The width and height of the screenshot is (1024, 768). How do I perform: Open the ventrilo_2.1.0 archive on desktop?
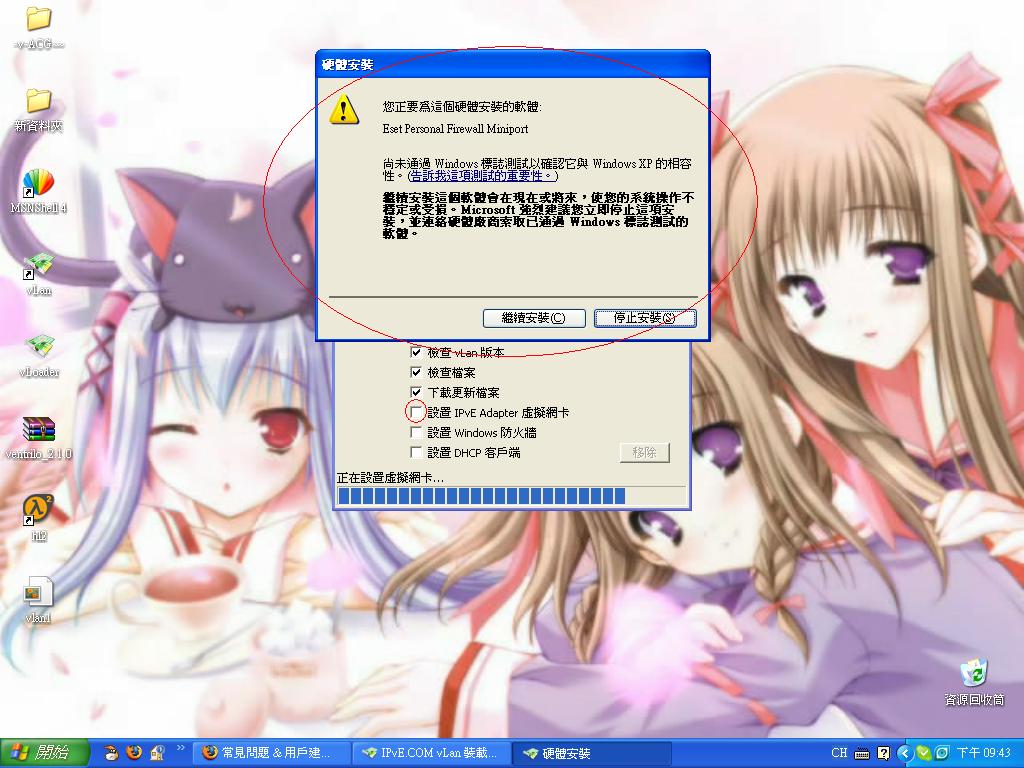(38, 430)
